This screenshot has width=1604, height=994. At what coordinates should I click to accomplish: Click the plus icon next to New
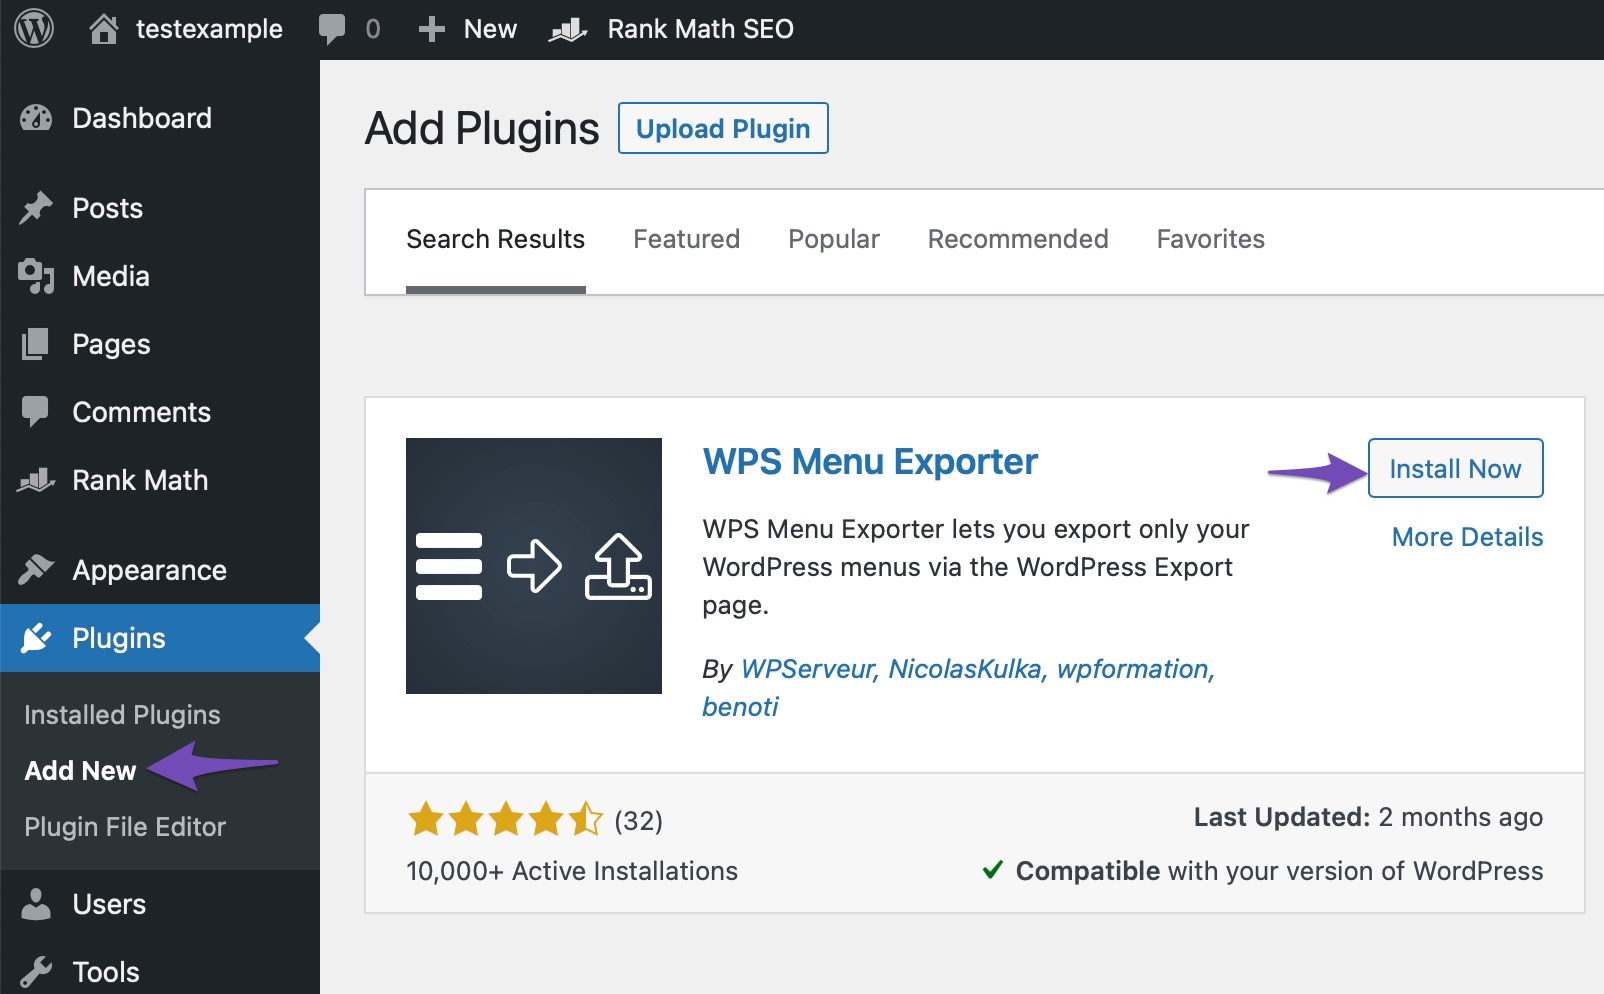tap(431, 29)
